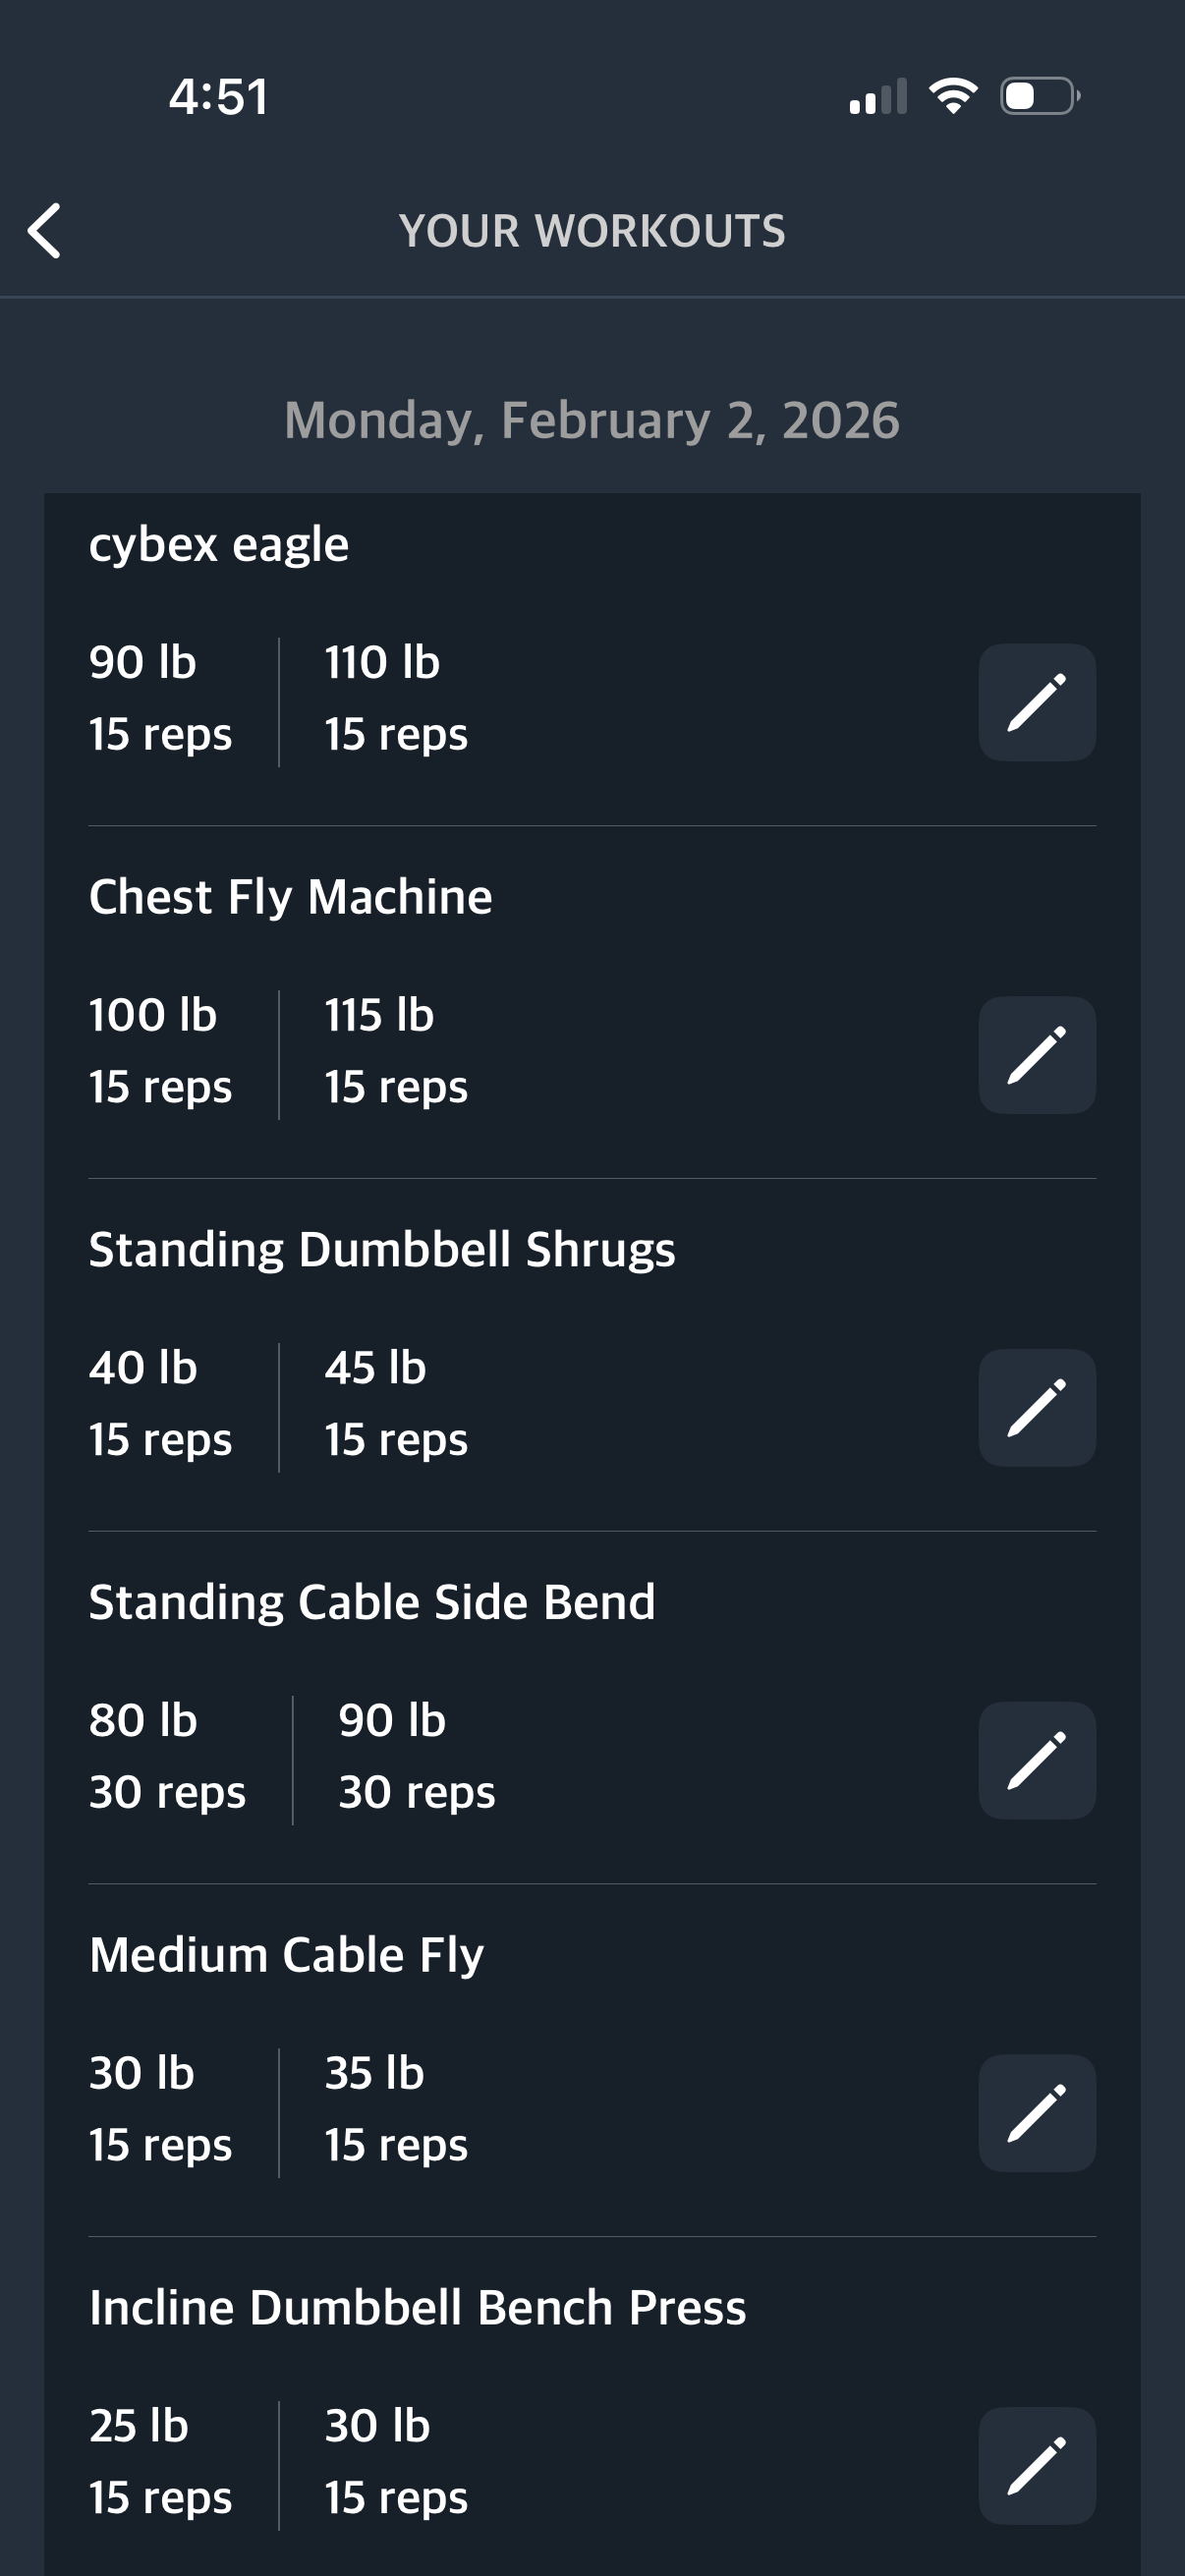Edit Standing Dumbbell Shrugs pencil icon
The width and height of the screenshot is (1185, 2576).
[x=1036, y=1408]
